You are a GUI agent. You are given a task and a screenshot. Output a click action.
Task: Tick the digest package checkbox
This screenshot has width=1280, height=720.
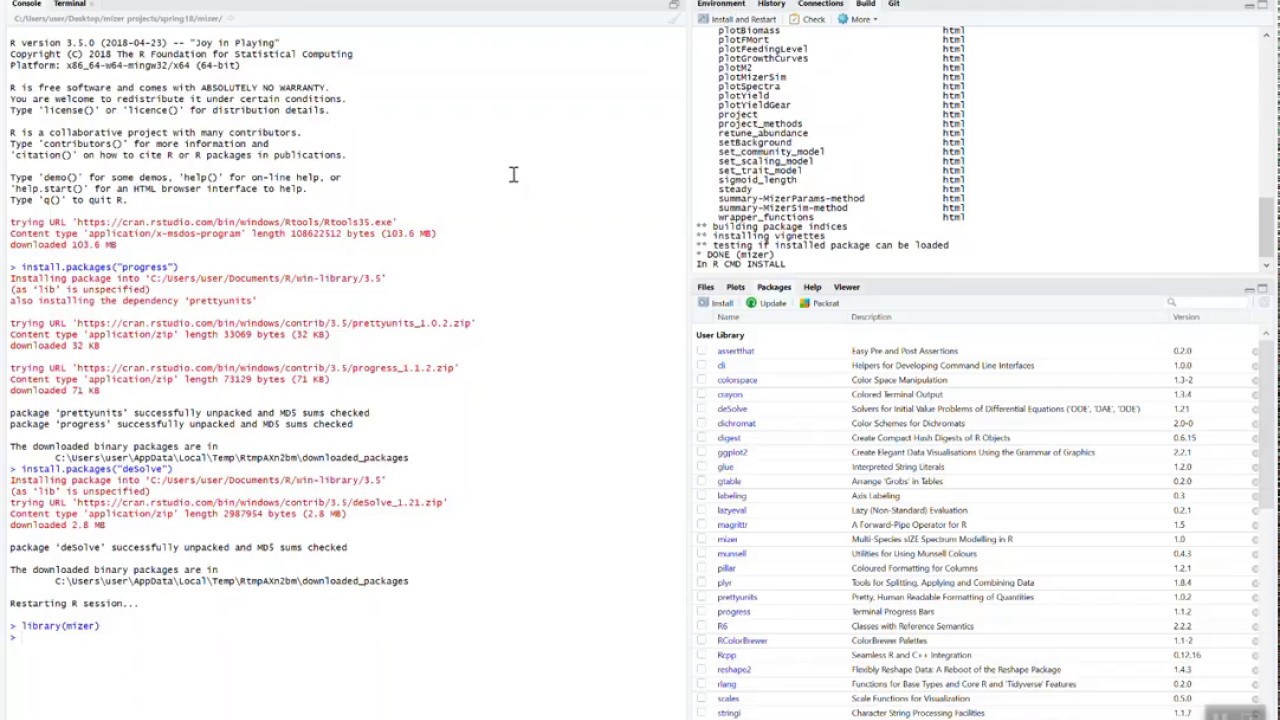point(701,438)
